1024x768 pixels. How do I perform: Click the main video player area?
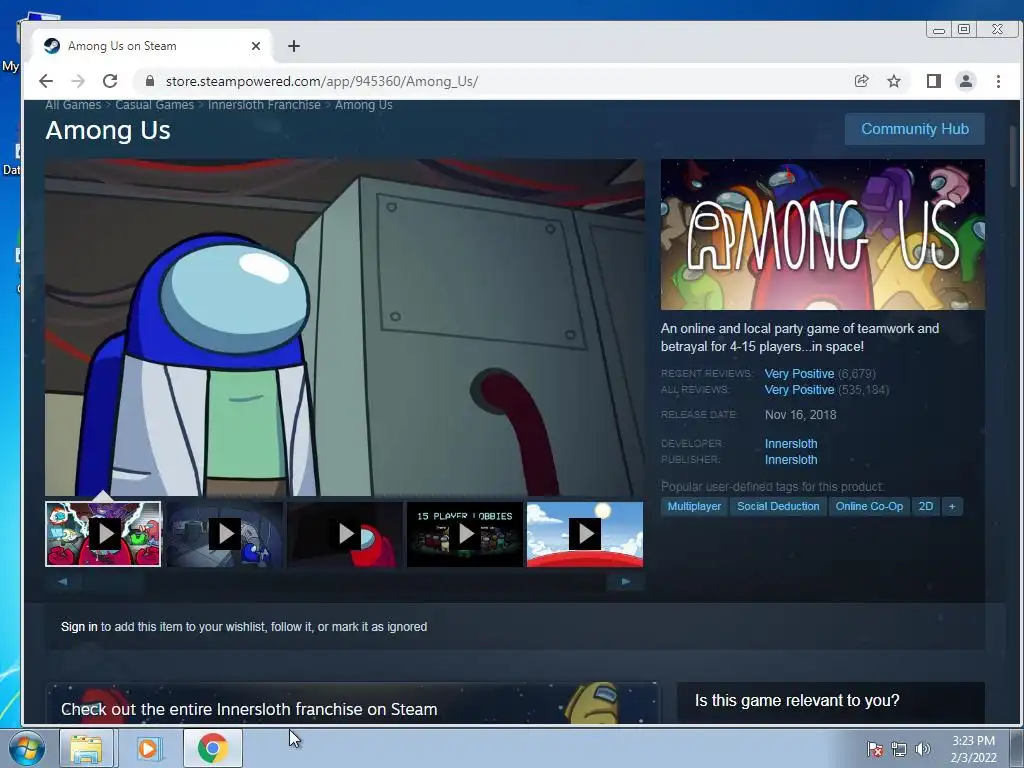(345, 327)
